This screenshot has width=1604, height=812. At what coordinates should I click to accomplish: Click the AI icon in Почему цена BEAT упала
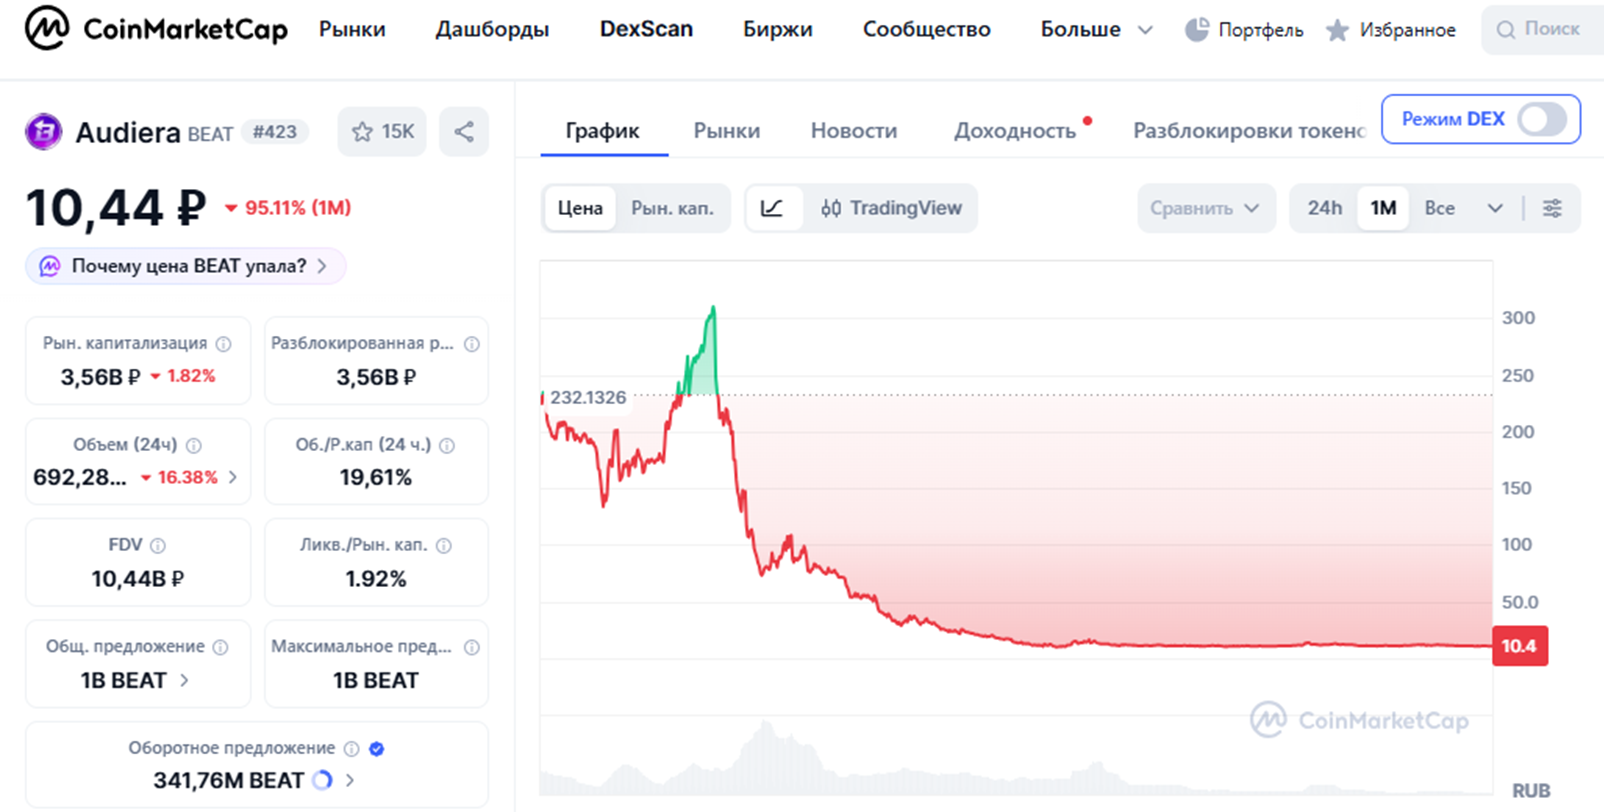(x=49, y=266)
